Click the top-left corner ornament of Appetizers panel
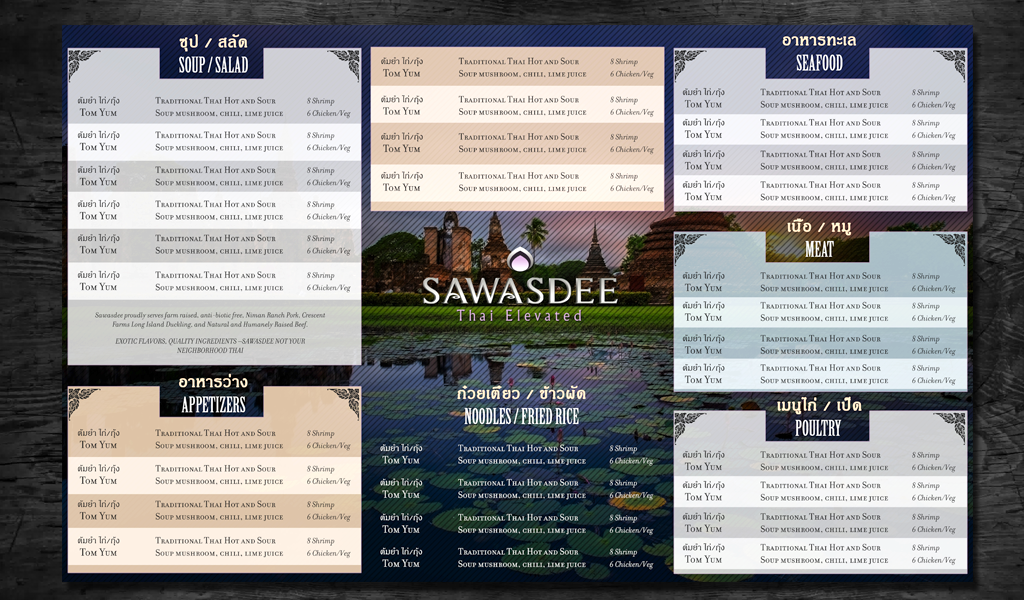 pyautogui.click(x=84, y=403)
